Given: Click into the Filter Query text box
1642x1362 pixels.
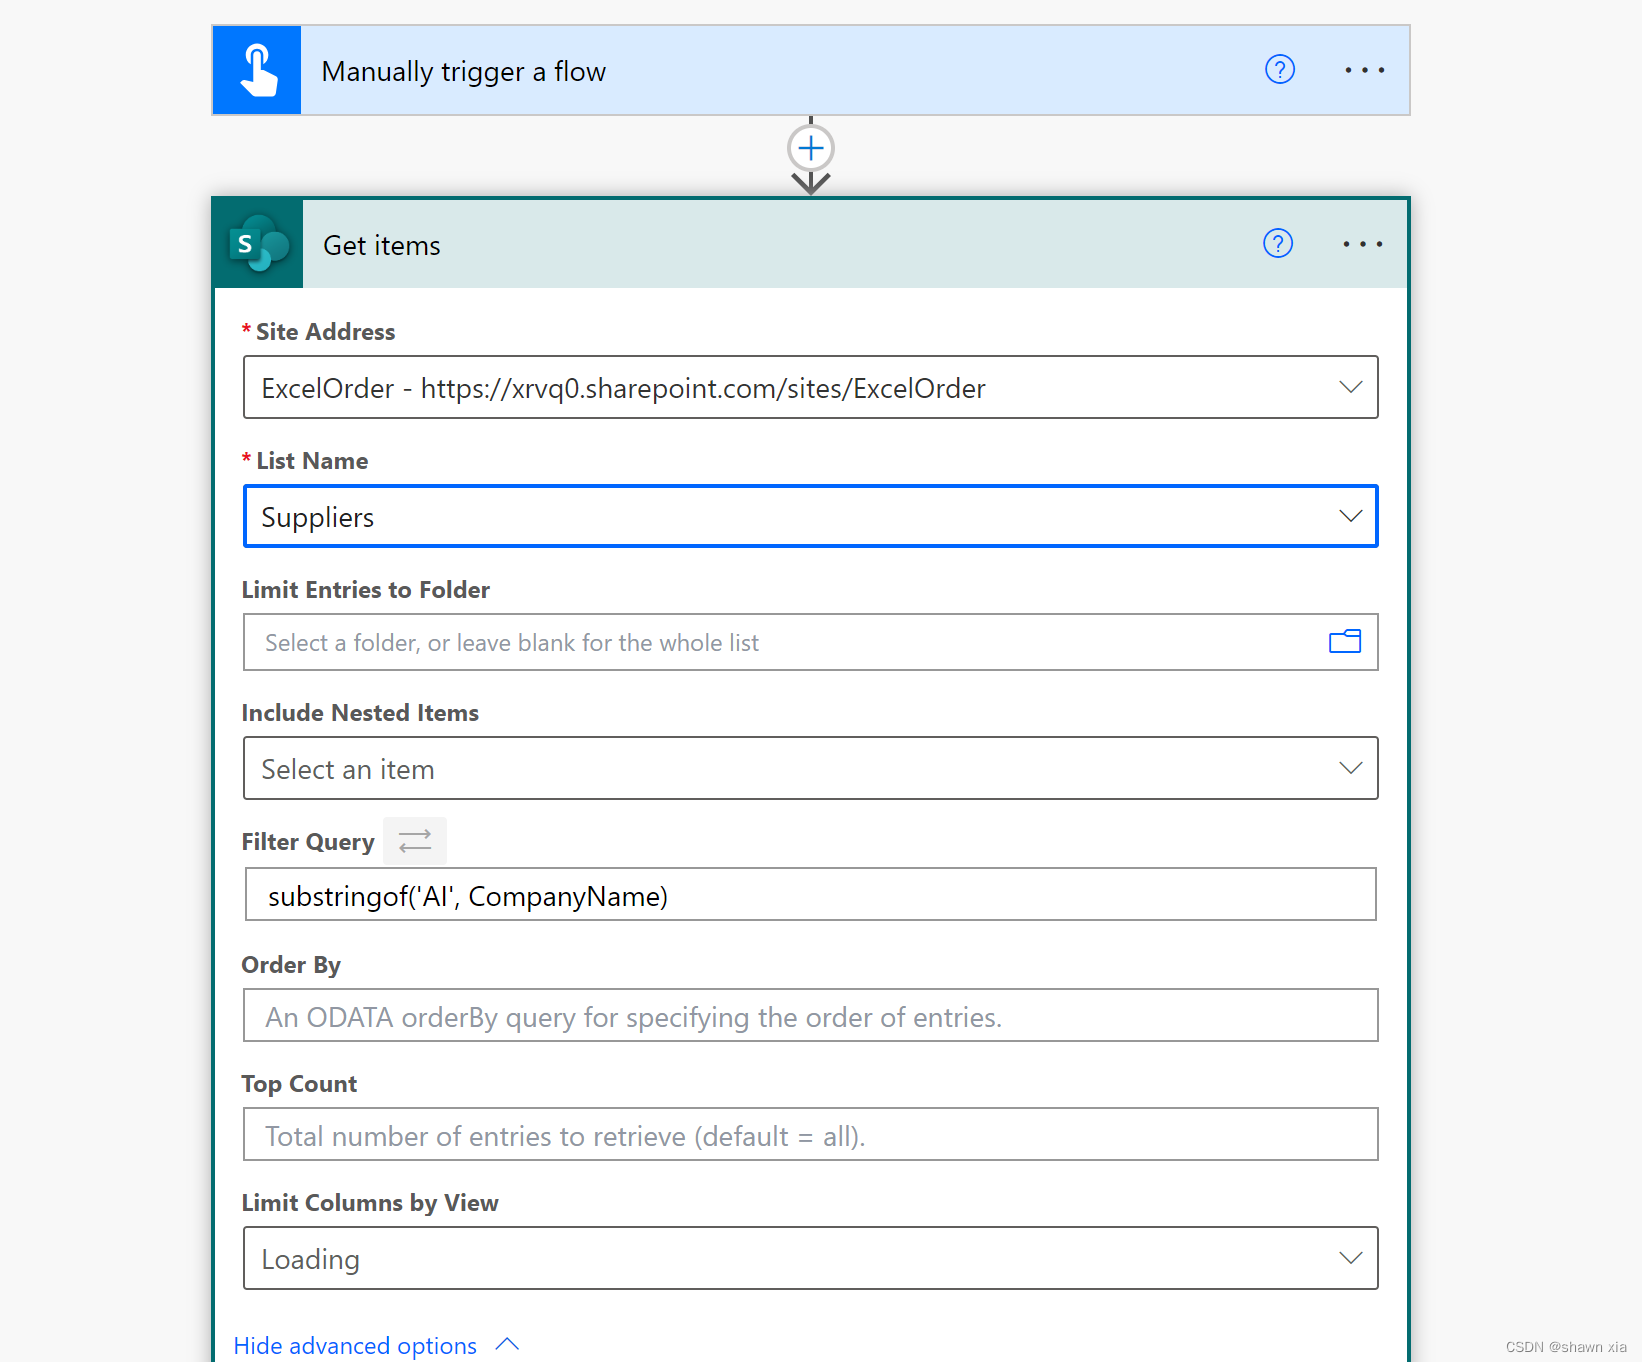Looking at the screenshot, I should 811,894.
